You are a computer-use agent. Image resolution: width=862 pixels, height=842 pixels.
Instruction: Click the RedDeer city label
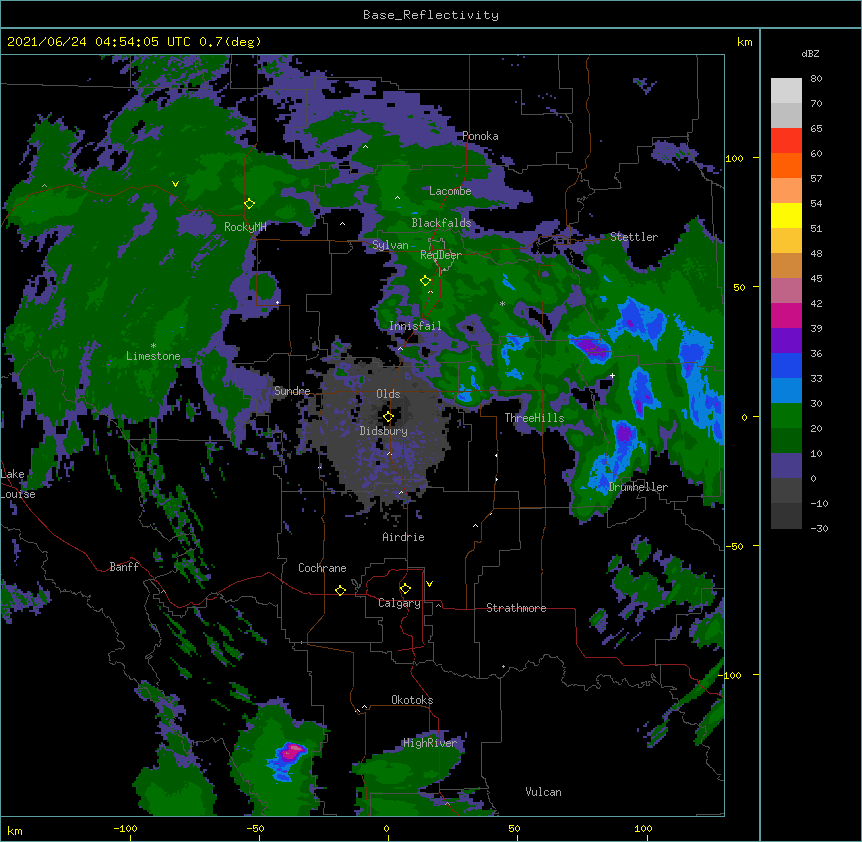(440, 255)
